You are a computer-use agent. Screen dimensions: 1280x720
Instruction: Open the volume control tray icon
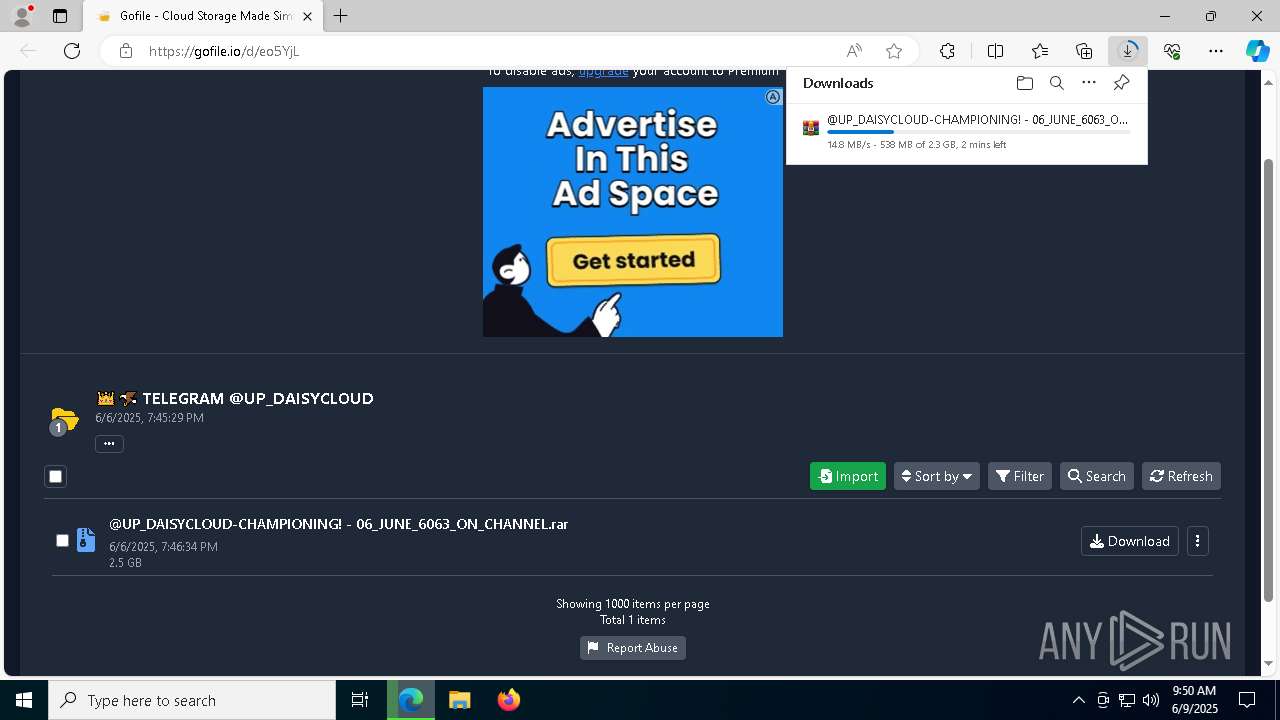click(x=1150, y=700)
